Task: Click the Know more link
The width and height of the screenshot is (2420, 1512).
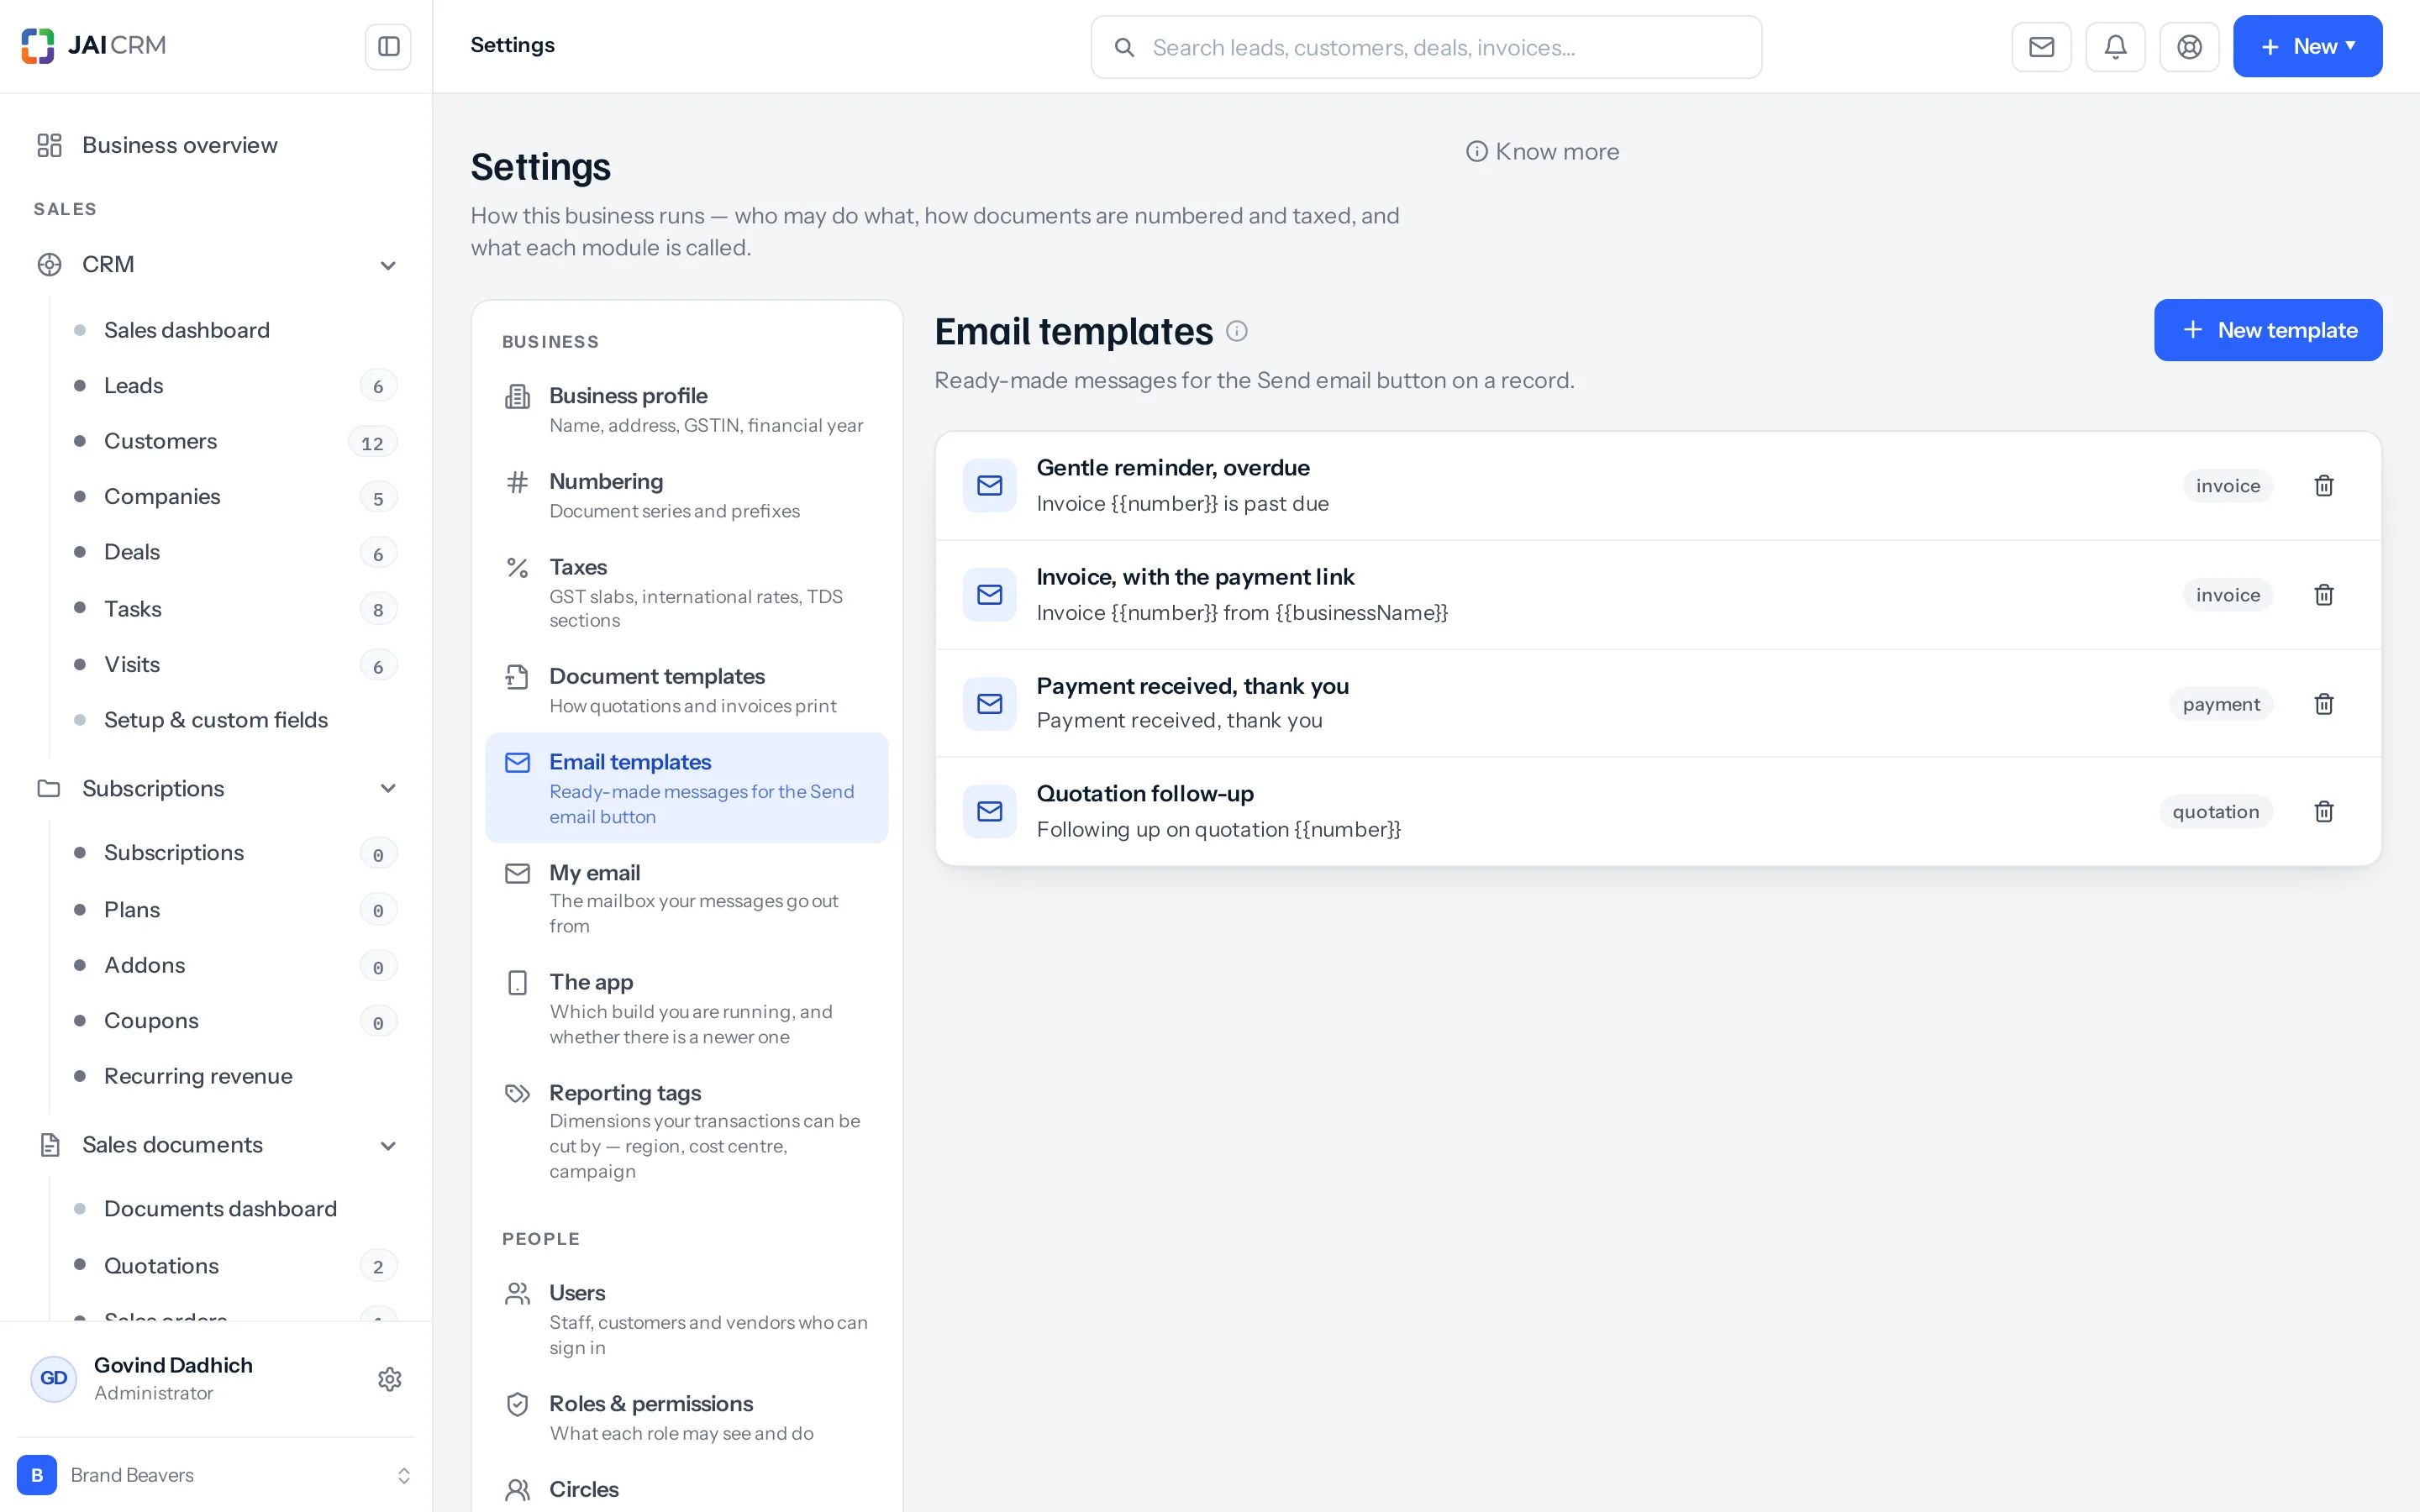Action: (1542, 151)
